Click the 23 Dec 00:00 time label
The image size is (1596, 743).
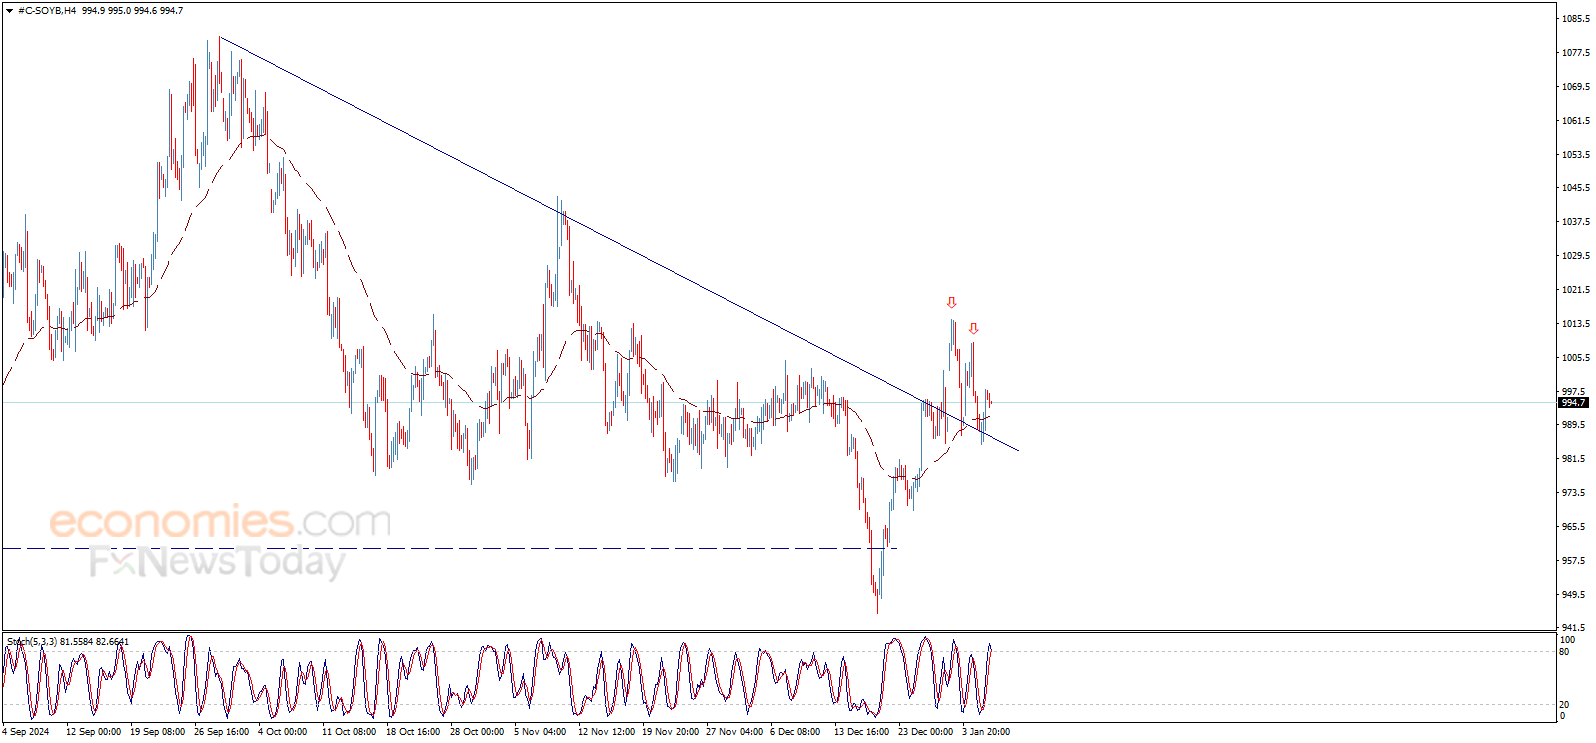click(x=925, y=732)
